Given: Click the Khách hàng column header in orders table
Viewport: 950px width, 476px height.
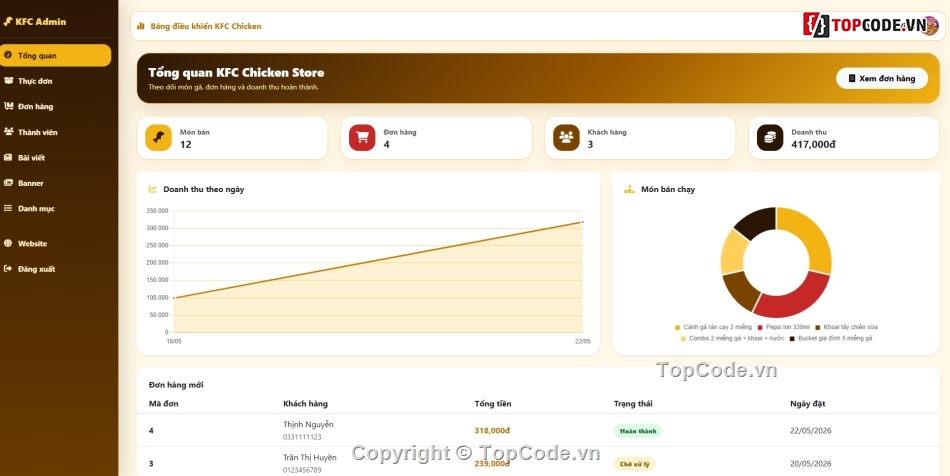Looking at the screenshot, I should pyautogui.click(x=305, y=403).
